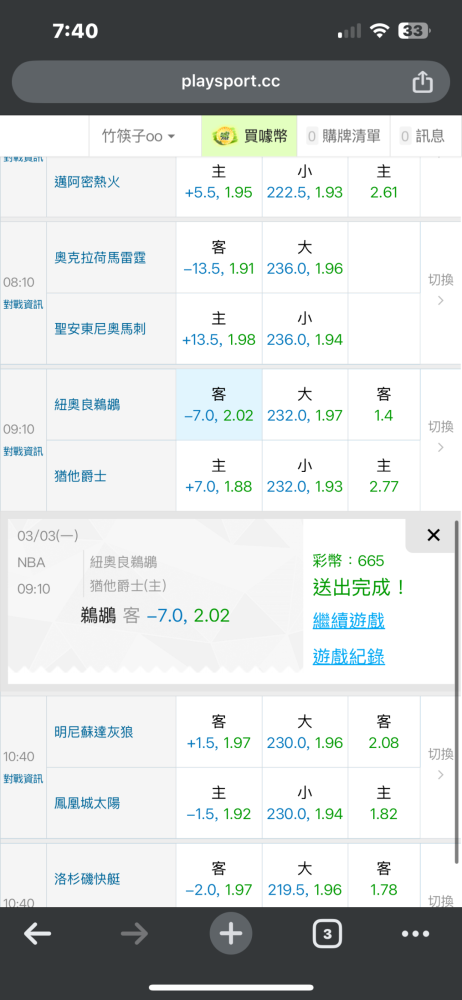The width and height of the screenshot is (462, 1000).
Task: Select under 小 236.0, 1.94
Action: pyautogui.click(x=305, y=328)
